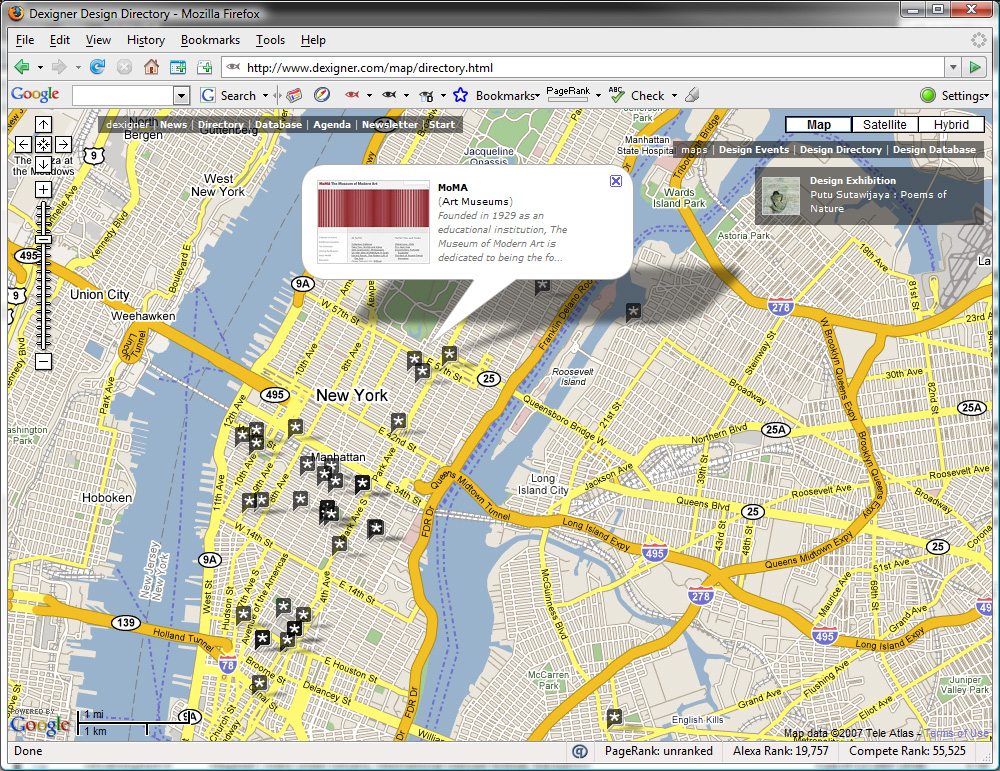1000x771 pixels.
Task: Switch map type to Map view
Action: click(x=818, y=124)
